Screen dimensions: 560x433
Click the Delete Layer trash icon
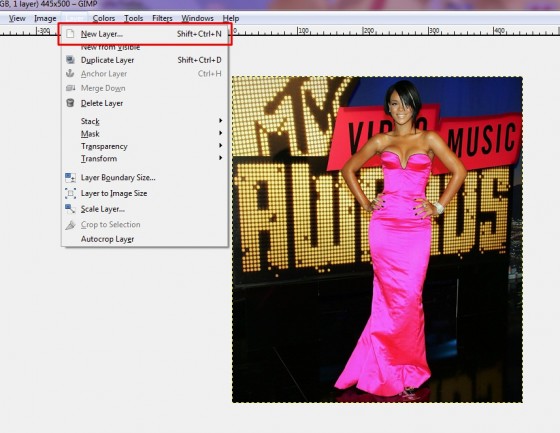[x=70, y=103]
